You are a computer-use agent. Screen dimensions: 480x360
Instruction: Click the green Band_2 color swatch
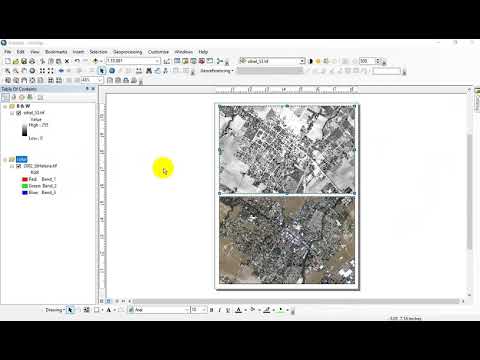[x=25, y=186]
